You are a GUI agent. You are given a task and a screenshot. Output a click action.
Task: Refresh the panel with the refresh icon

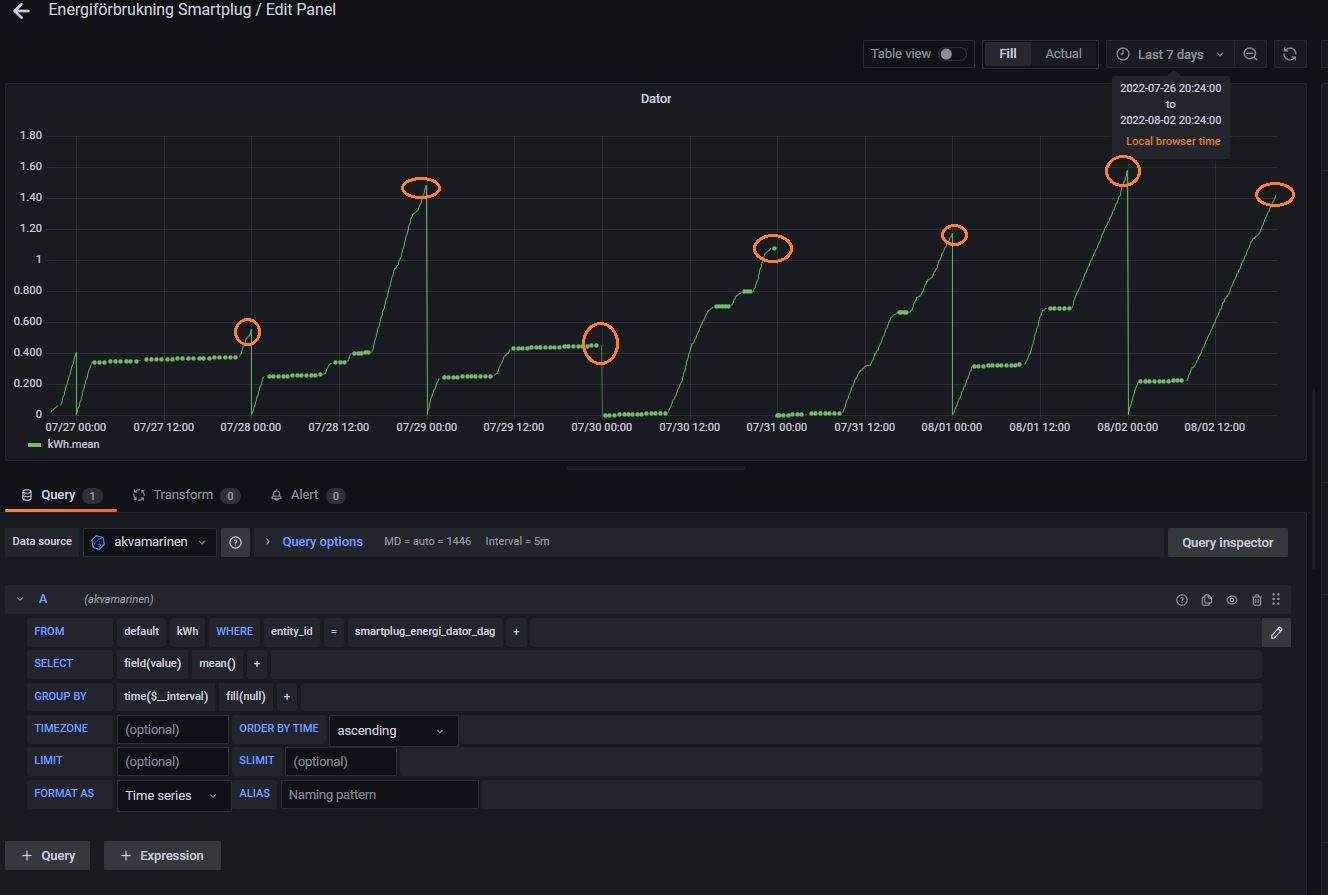click(1290, 54)
